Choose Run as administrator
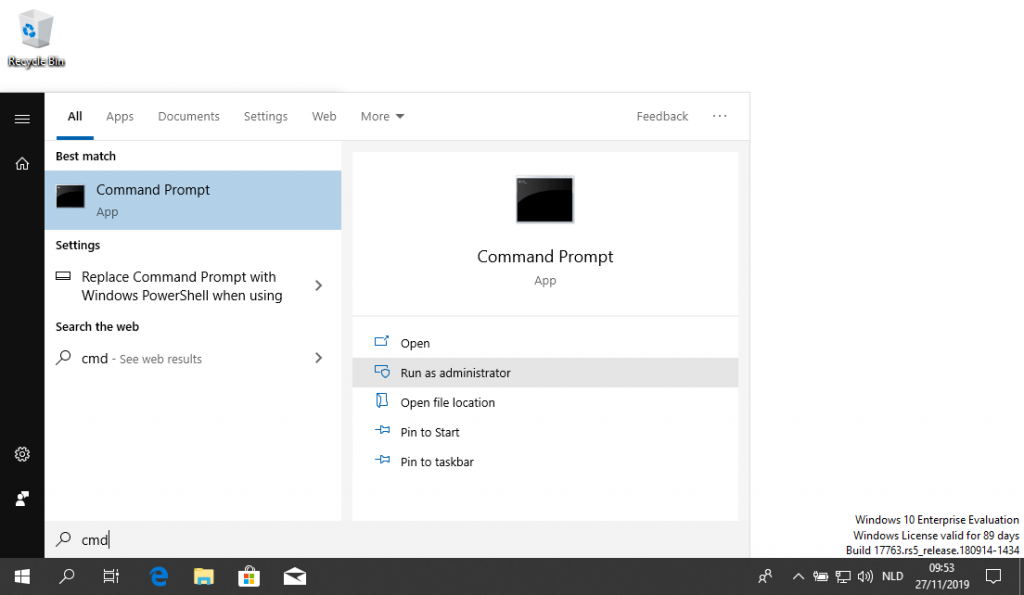Screen dimensions: 1024x595 coord(545,372)
